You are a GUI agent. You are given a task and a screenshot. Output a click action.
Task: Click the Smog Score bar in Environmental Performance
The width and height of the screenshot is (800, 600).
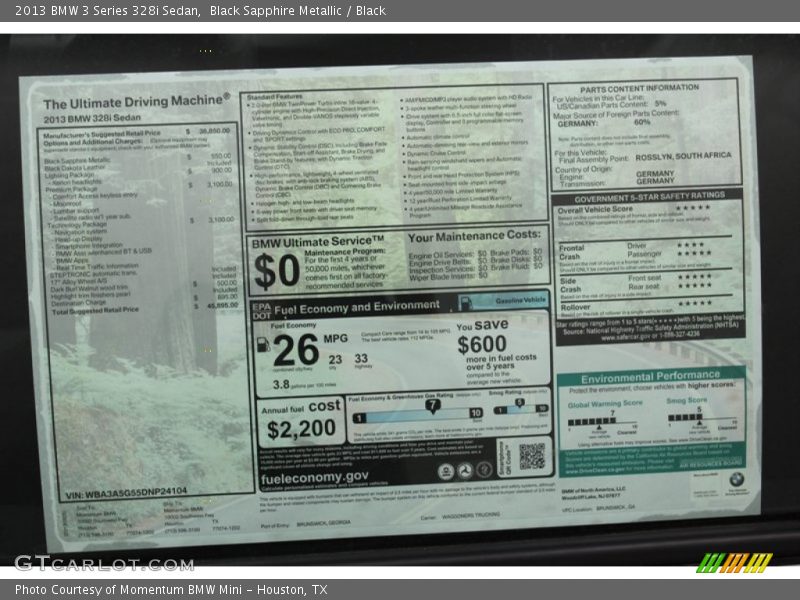(703, 418)
